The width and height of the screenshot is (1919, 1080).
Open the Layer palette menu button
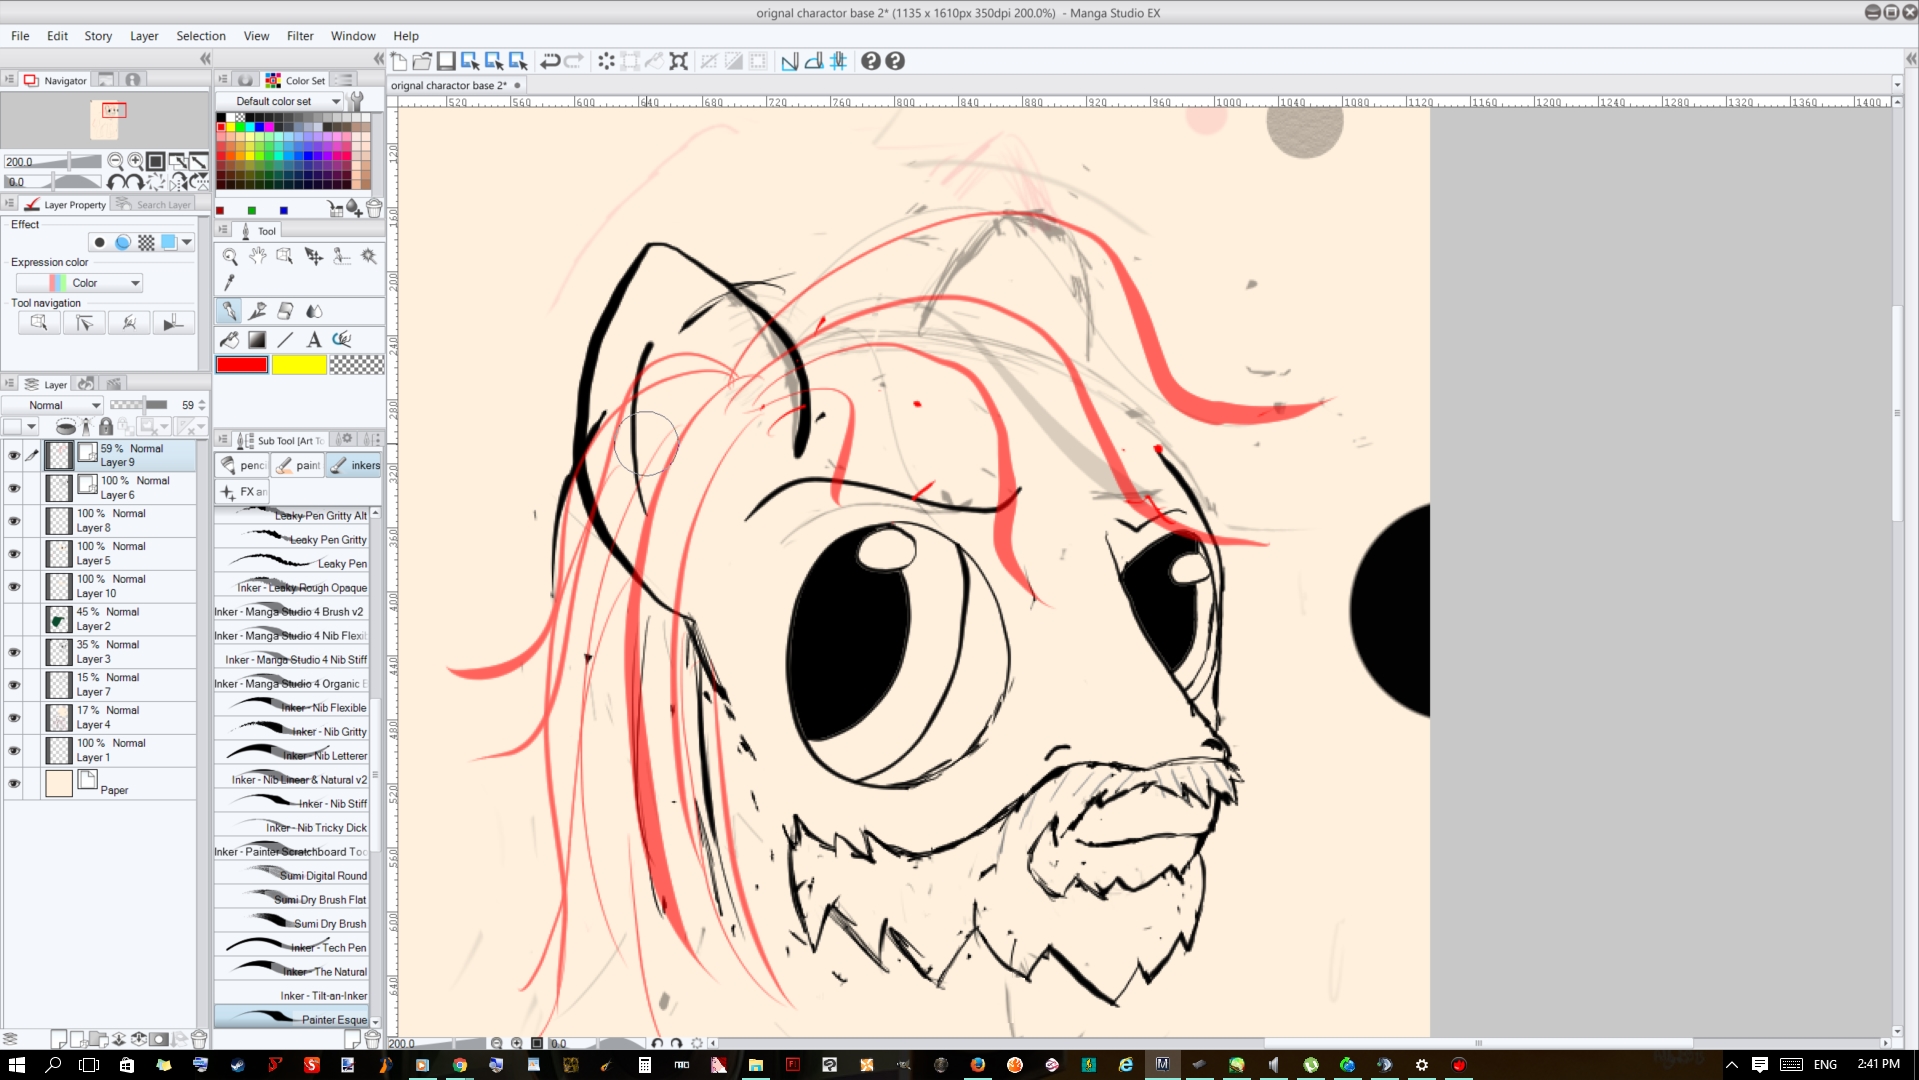(9, 384)
